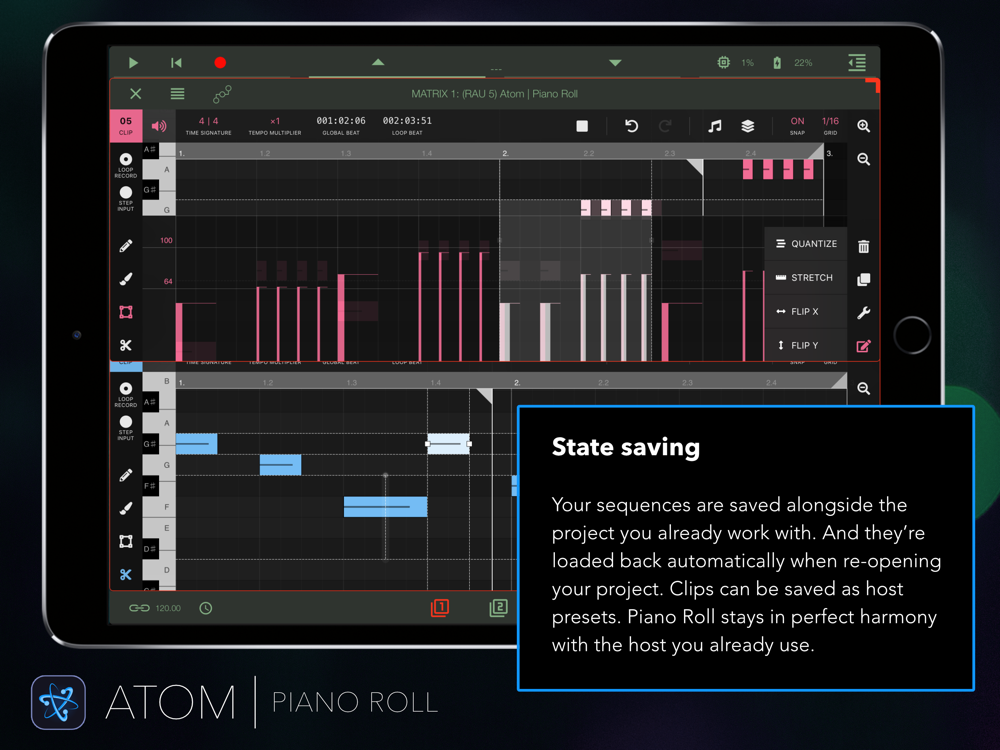Zoom out on the upper piano roll
Image resolution: width=1000 pixels, height=750 pixels.
click(x=864, y=159)
